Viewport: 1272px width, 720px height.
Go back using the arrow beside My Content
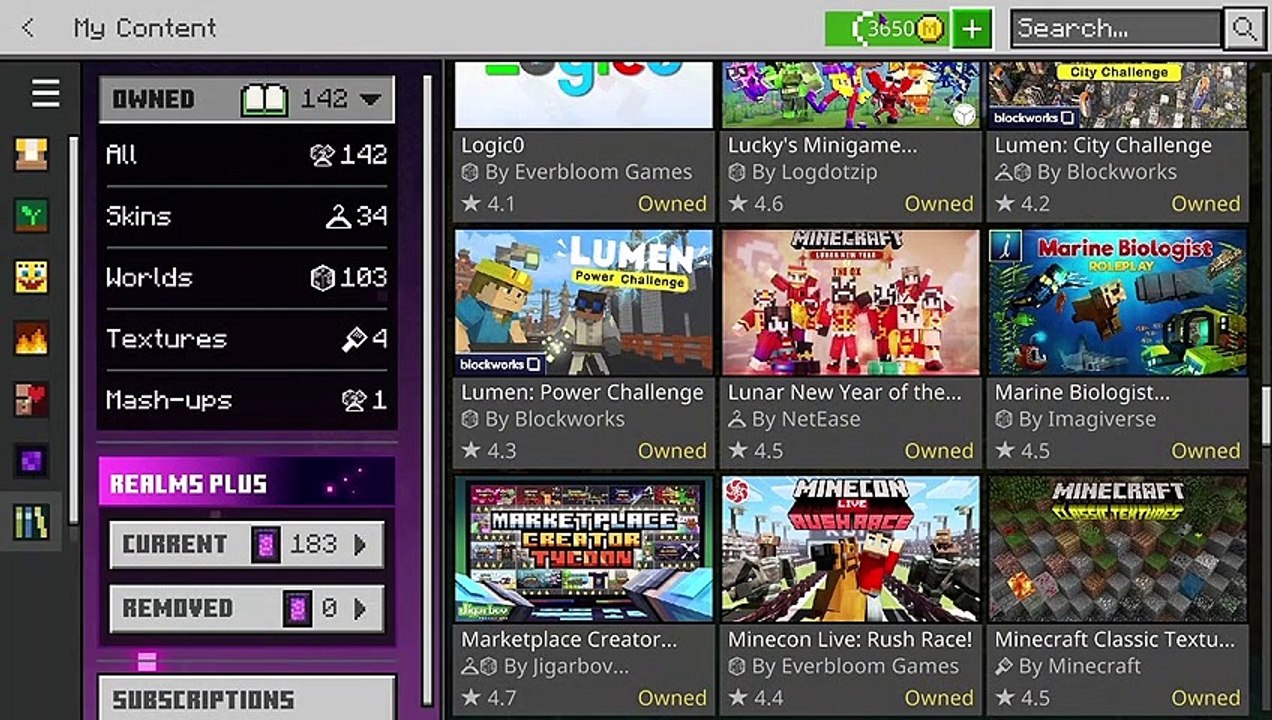pyautogui.click(x=28, y=28)
